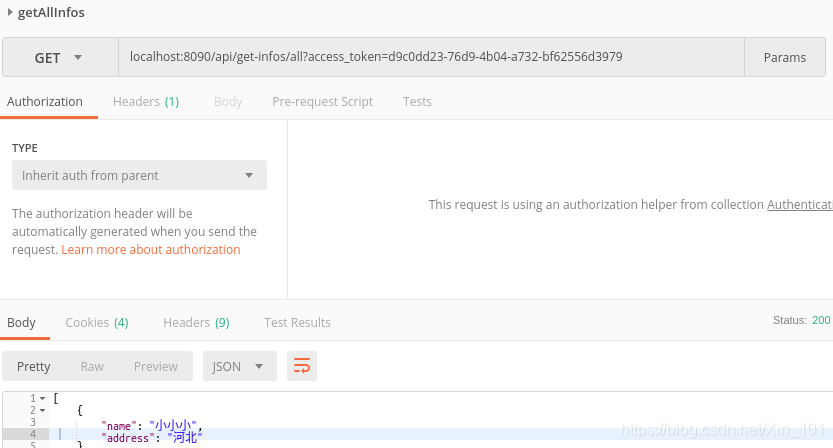Viewport: 833px width, 448px height.
Task: Click the TYPE label
Action: pyautogui.click(x=24, y=148)
